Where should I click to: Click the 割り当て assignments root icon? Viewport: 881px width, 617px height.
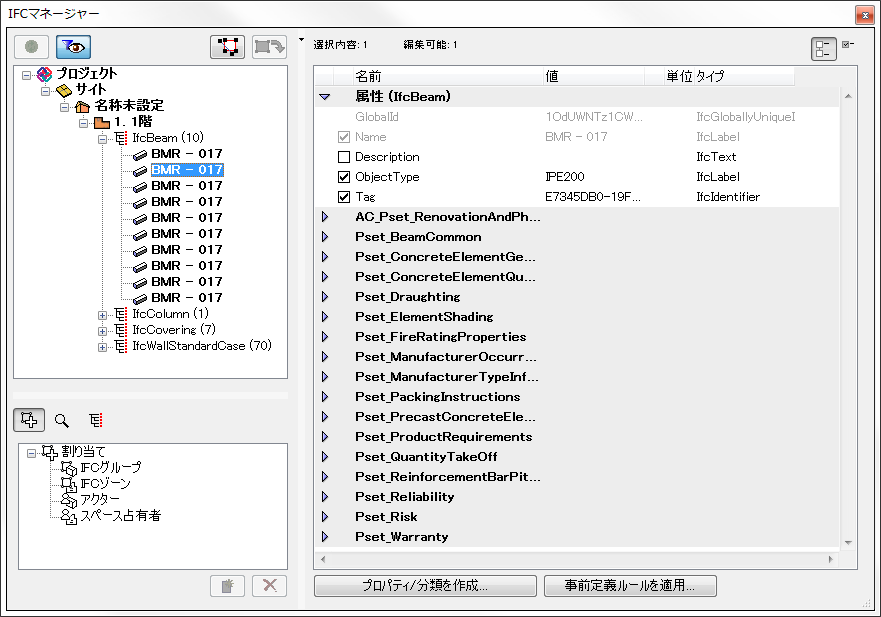point(49,452)
